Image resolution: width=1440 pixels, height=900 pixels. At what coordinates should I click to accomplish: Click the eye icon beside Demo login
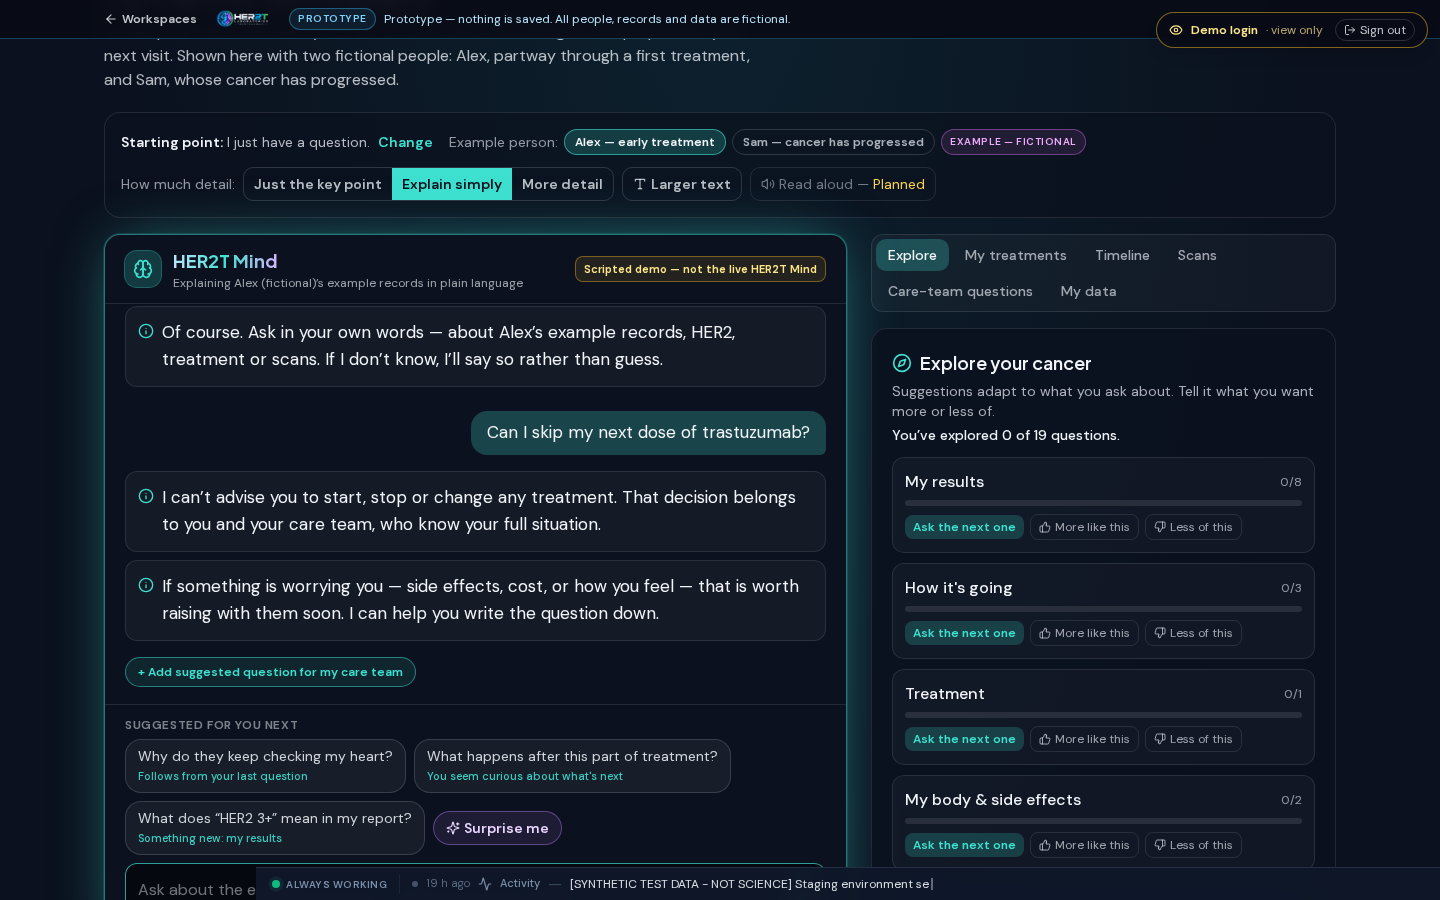coord(1176,30)
